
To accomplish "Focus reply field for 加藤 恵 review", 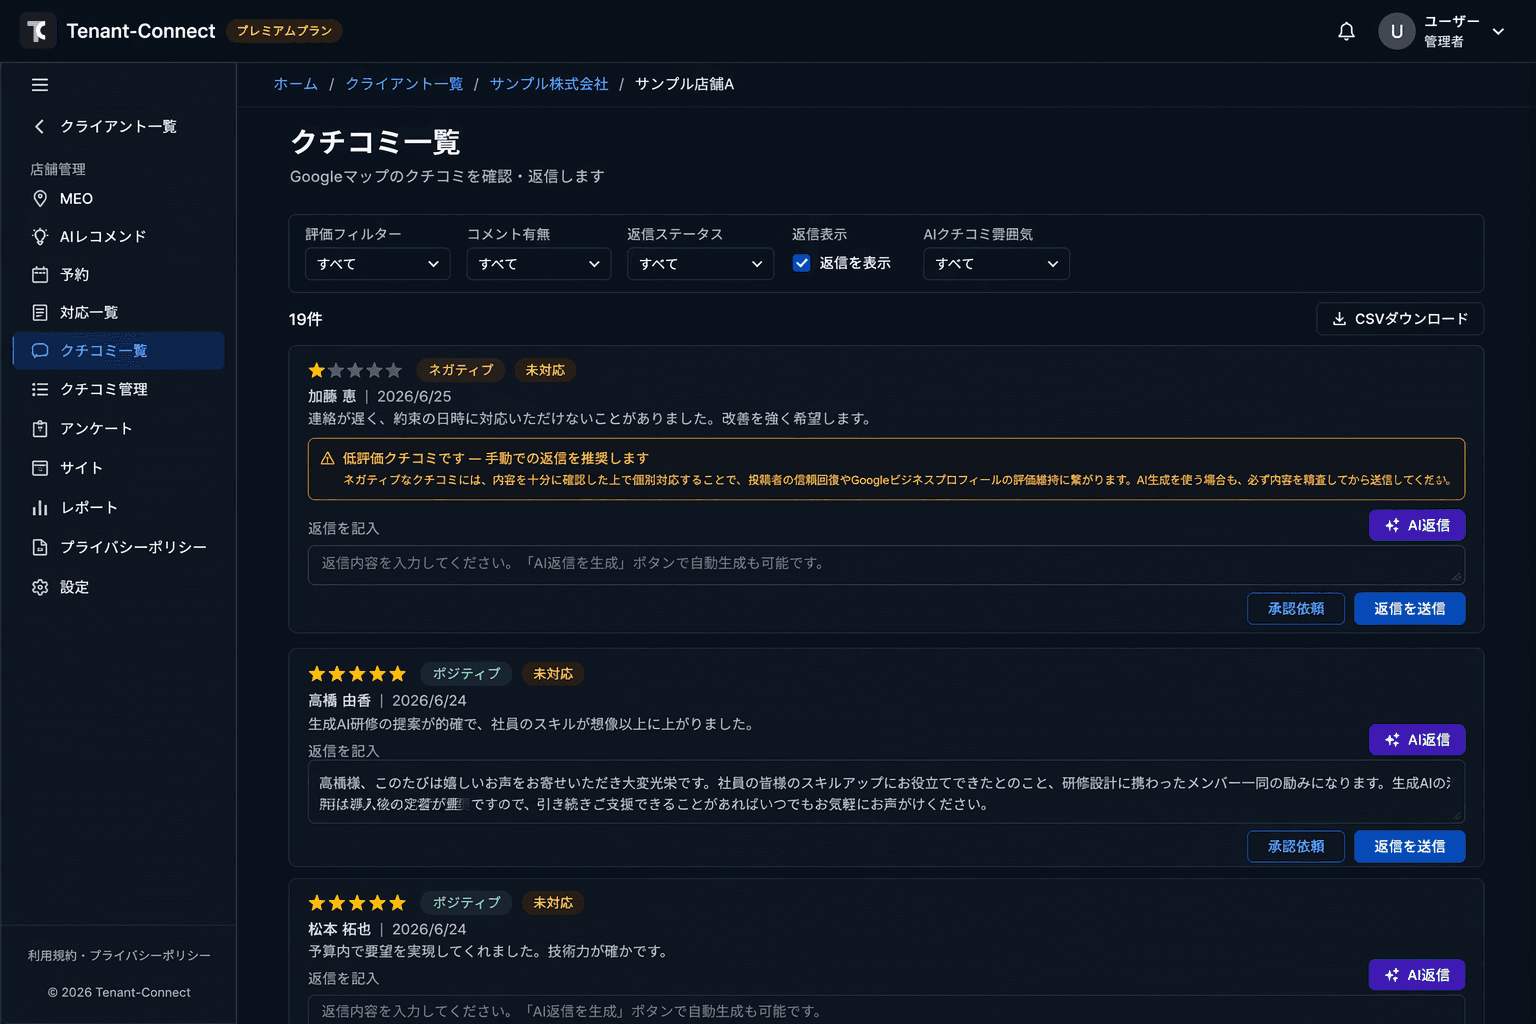I will tap(886, 565).
